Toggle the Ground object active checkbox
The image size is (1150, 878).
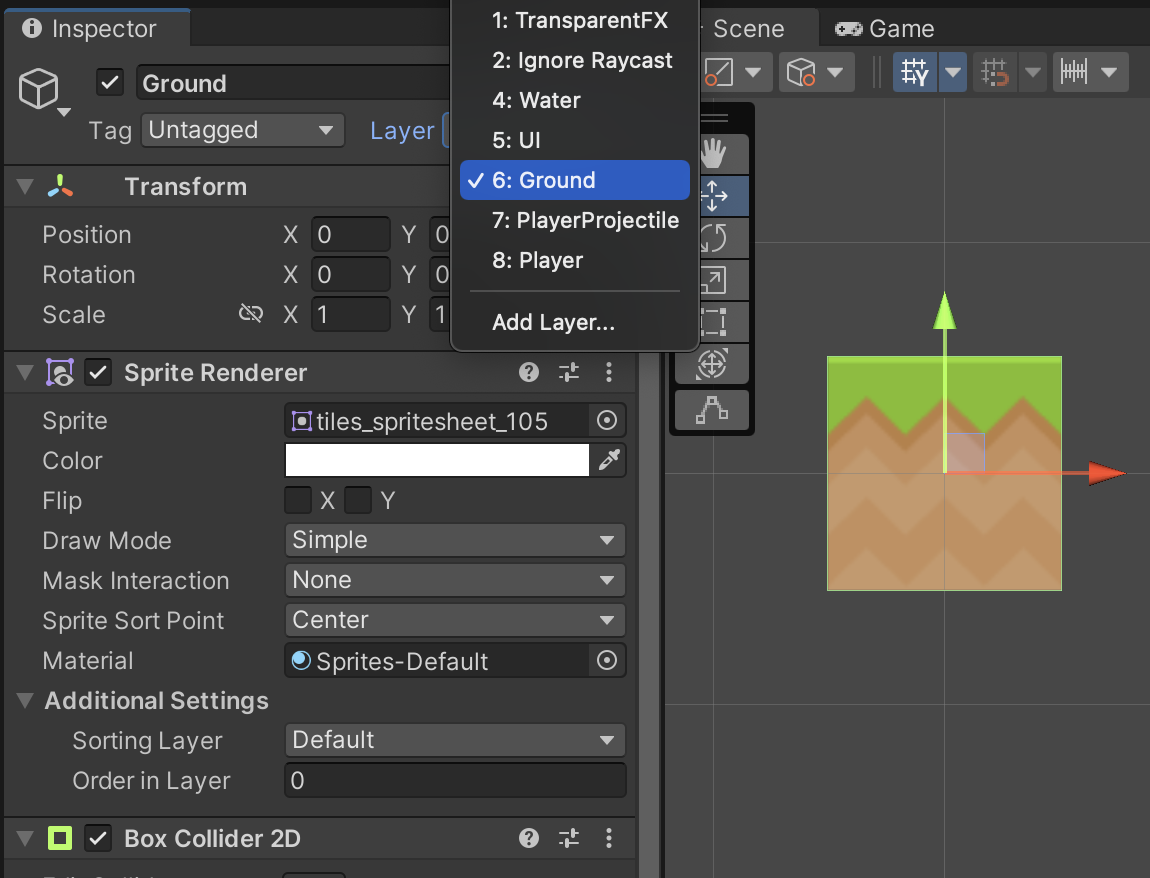tap(110, 83)
